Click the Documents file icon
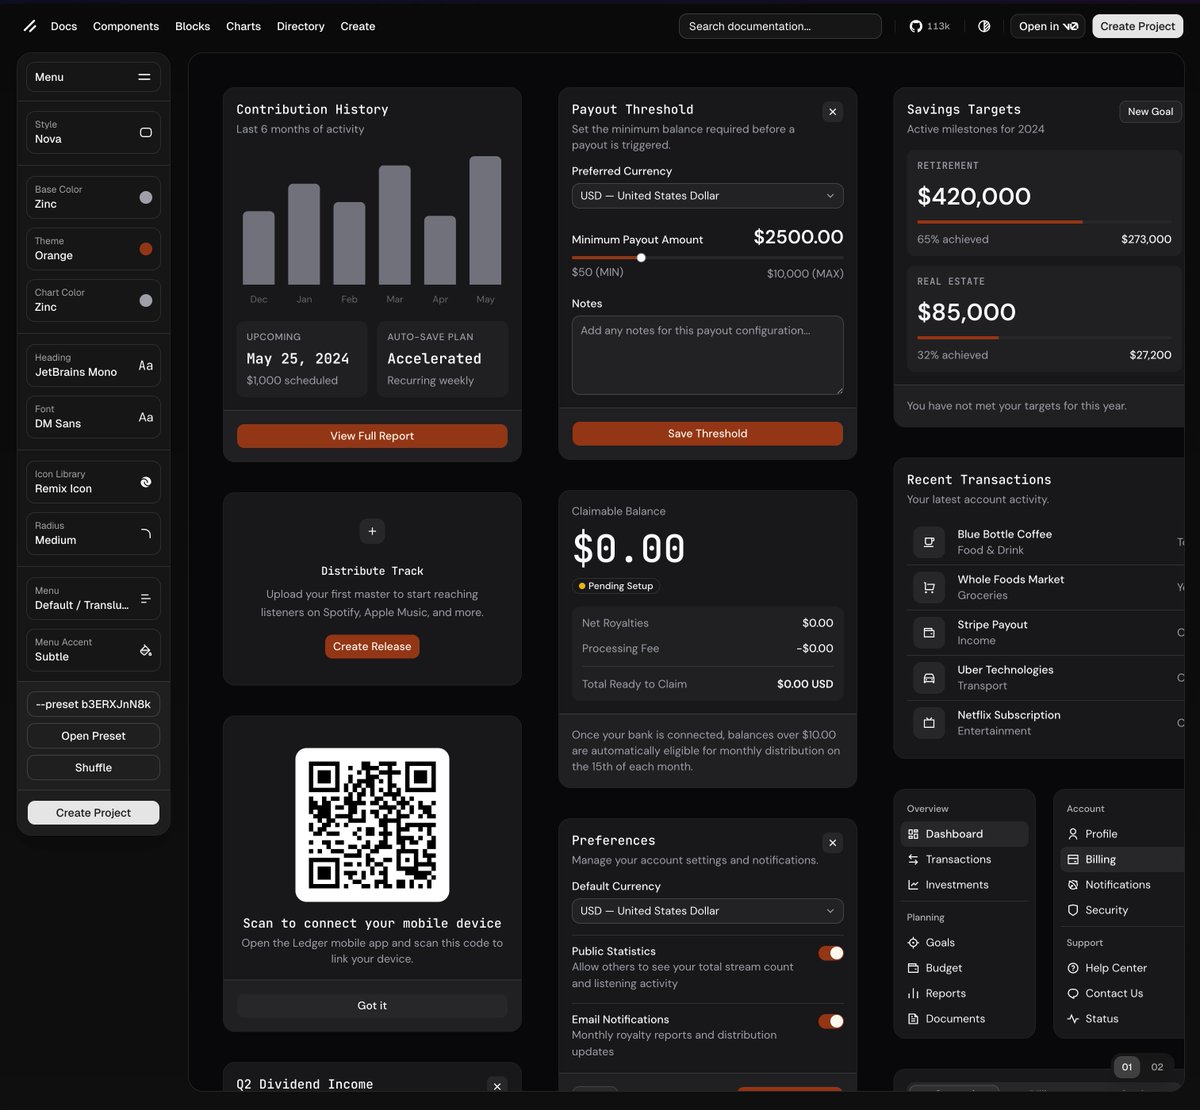The image size is (1200, 1110). (x=913, y=1019)
